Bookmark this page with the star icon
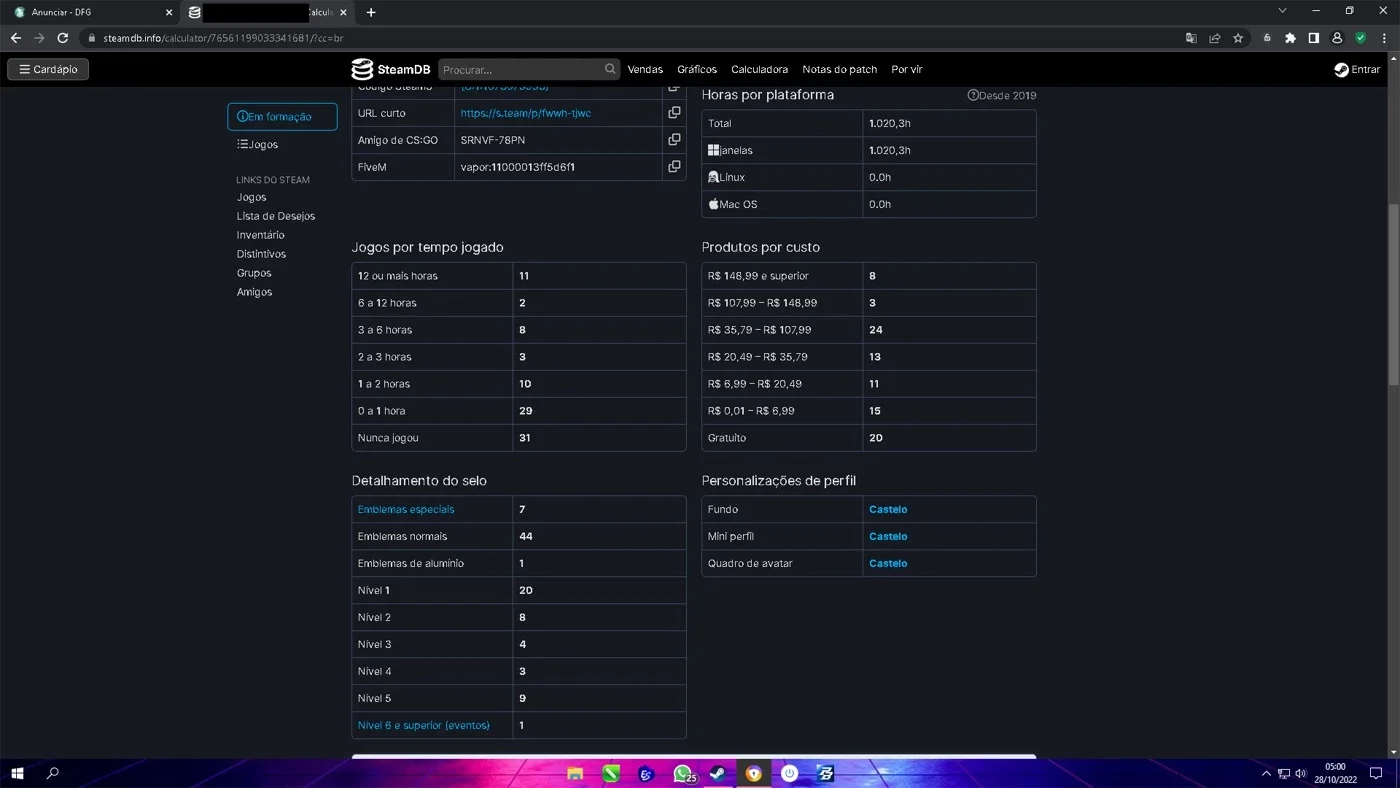Image resolution: width=1400 pixels, height=788 pixels. coord(1238,38)
